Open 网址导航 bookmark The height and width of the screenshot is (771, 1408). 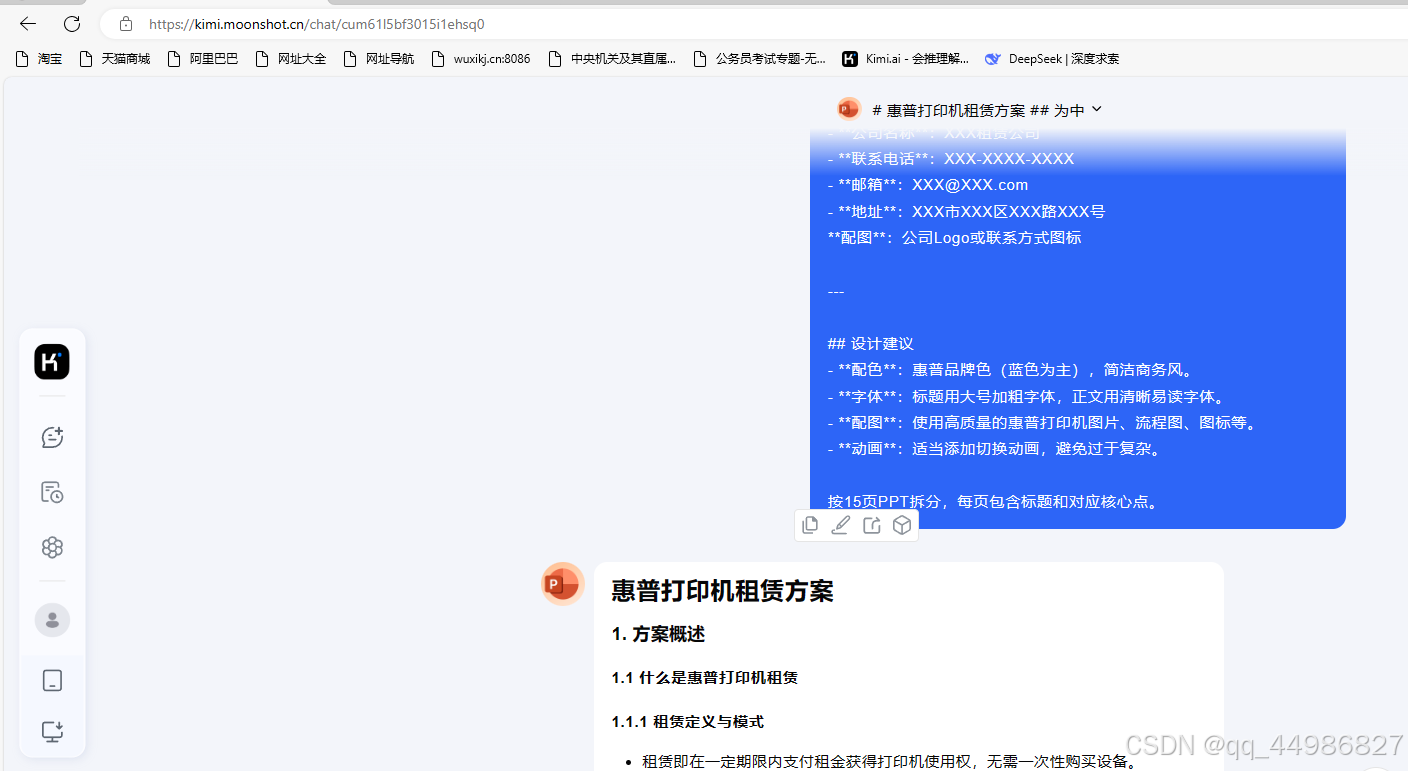(379, 59)
